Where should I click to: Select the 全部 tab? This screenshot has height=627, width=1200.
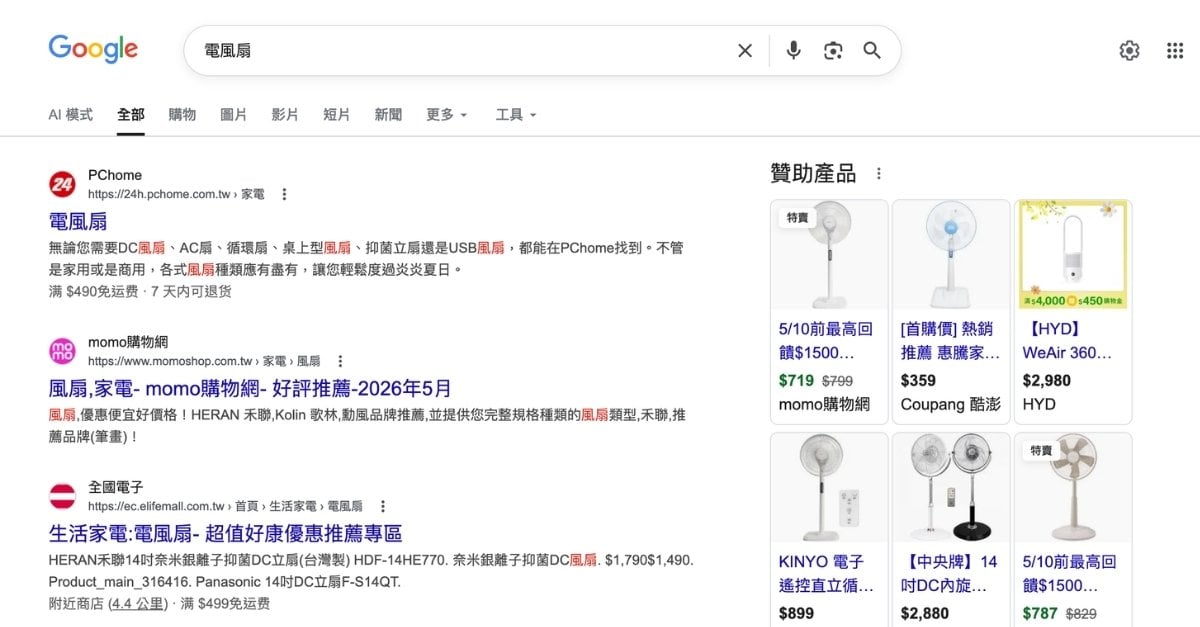(130, 115)
